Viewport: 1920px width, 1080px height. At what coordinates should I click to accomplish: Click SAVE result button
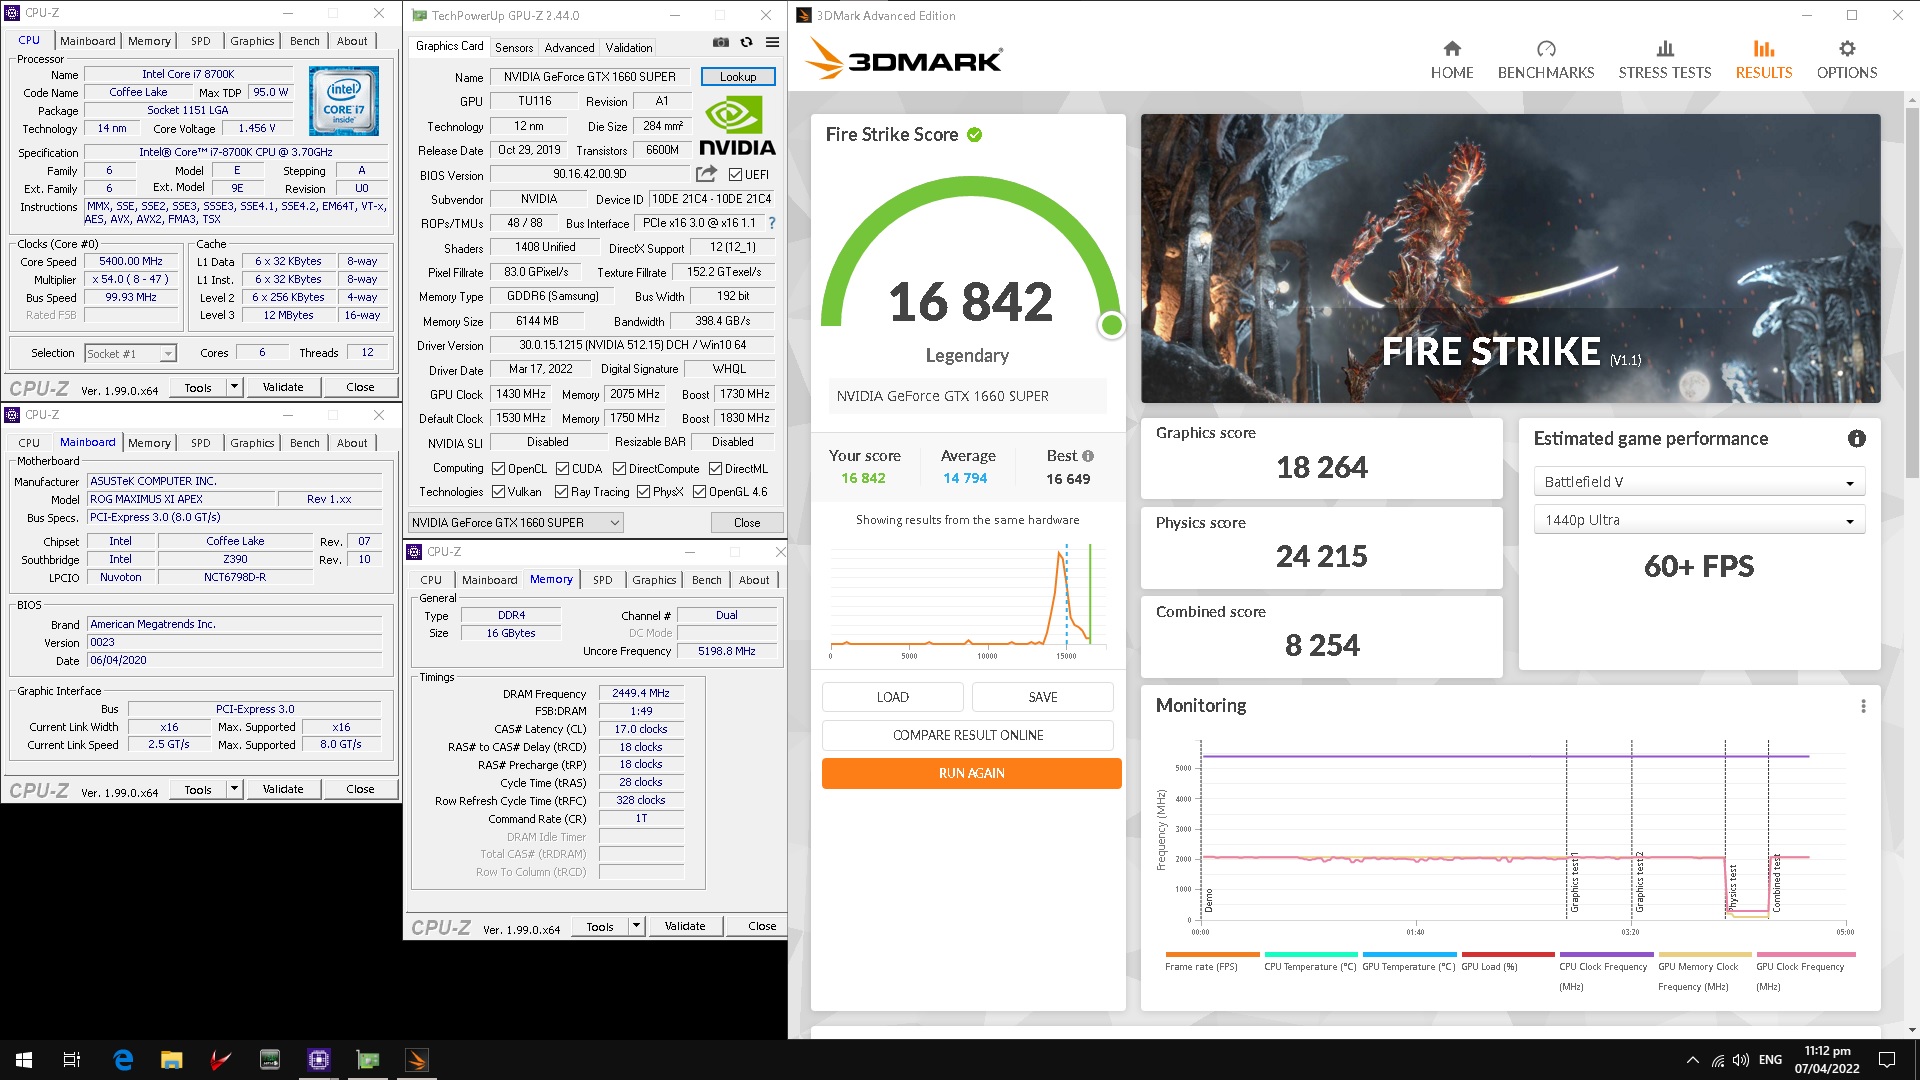[1042, 697]
